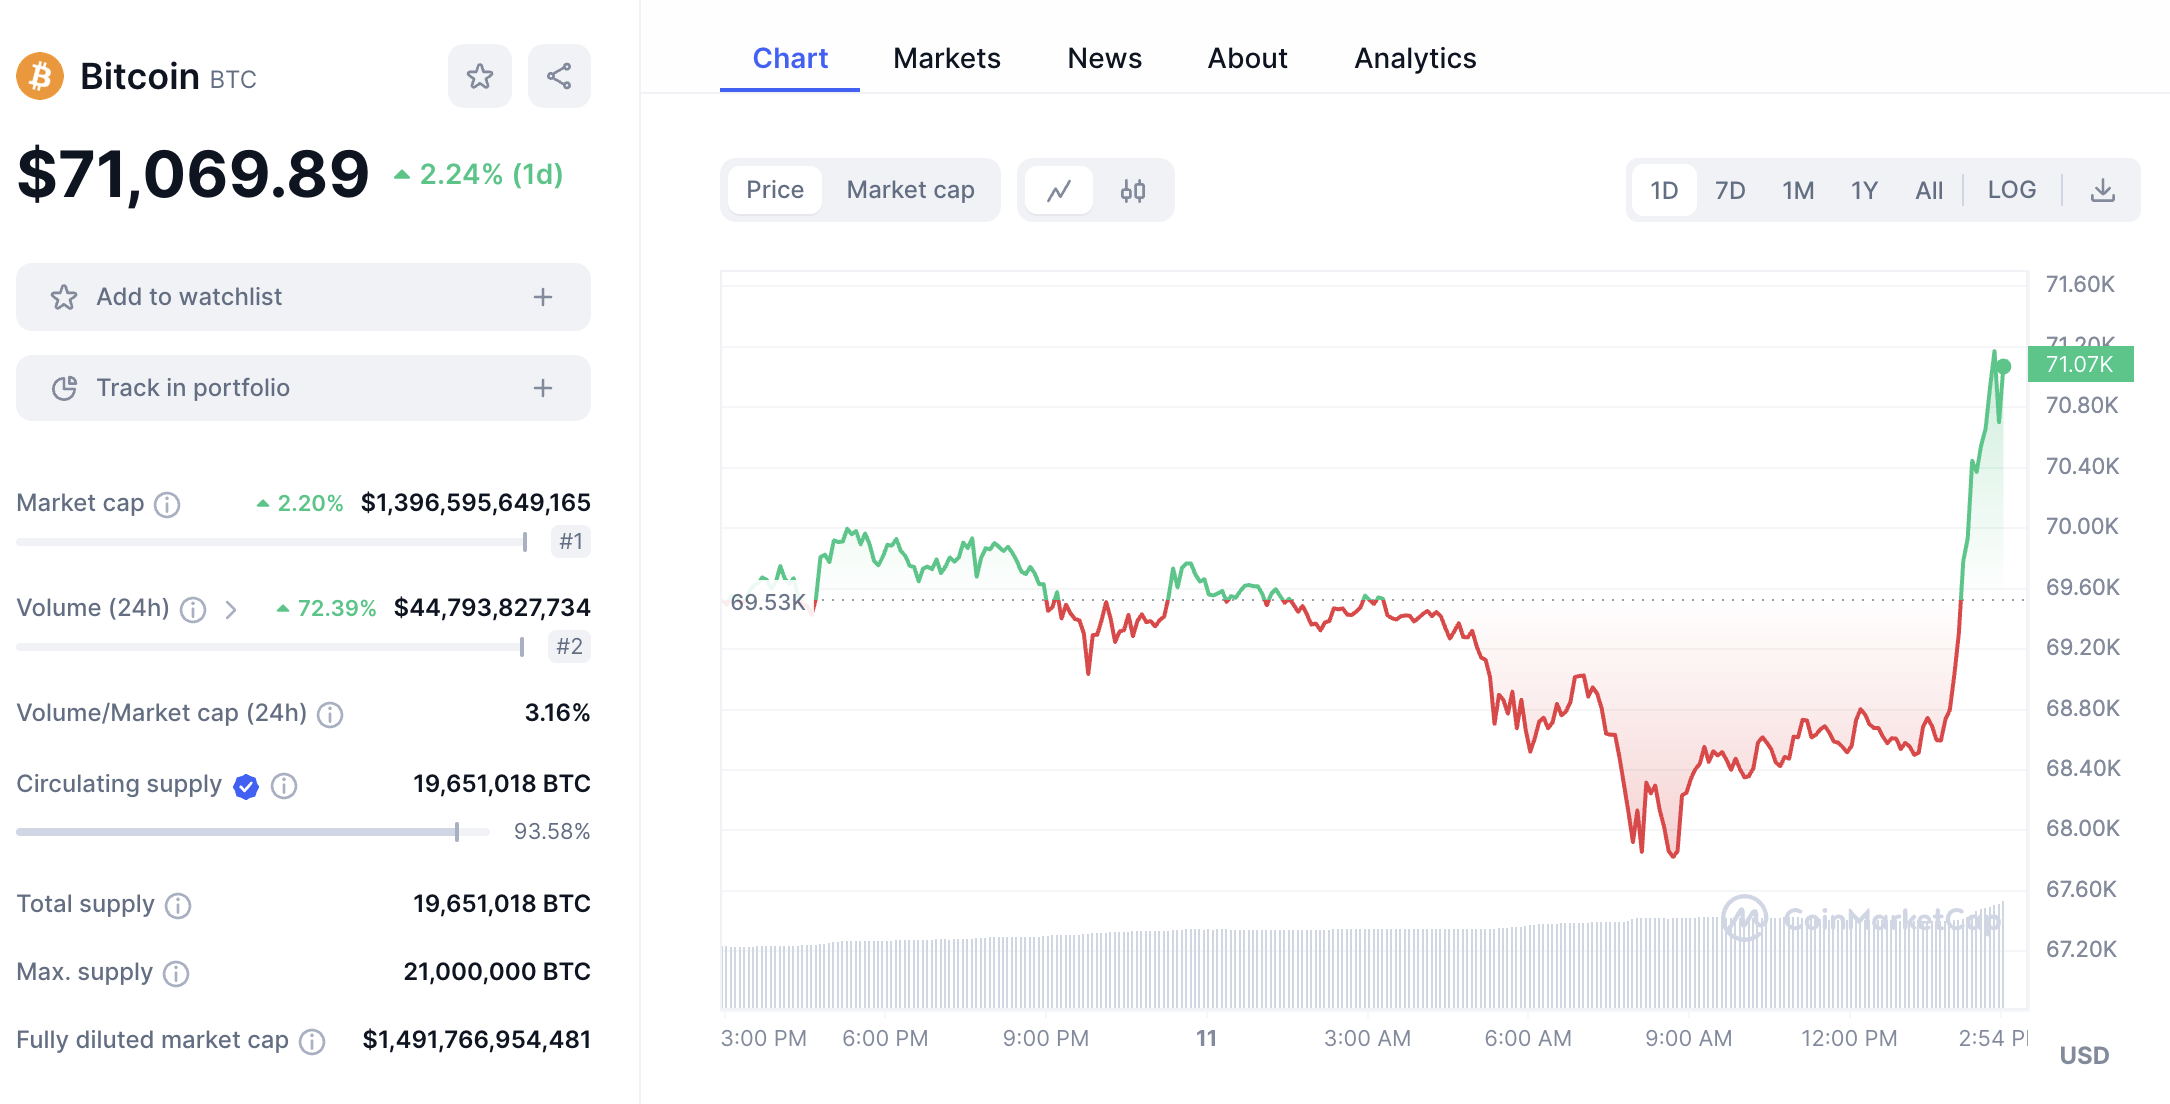Open the Markets tab

pyautogui.click(x=946, y=58)
